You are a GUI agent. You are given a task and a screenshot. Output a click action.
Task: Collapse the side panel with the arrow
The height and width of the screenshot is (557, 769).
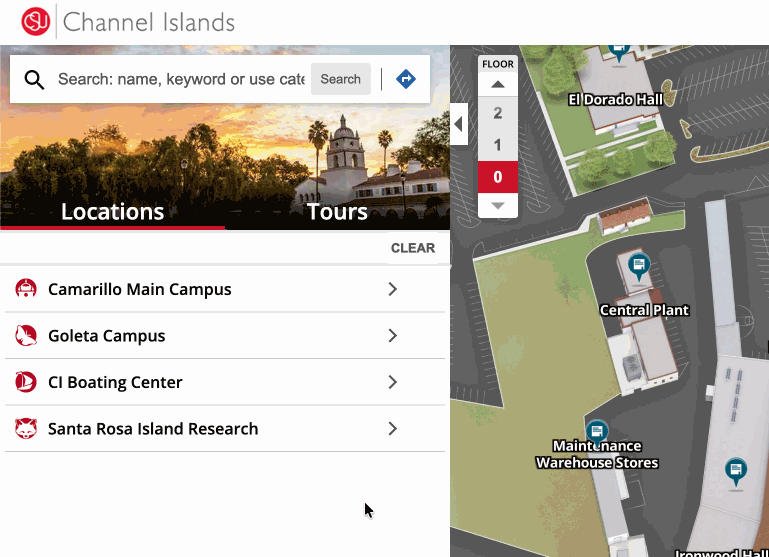(459, 125)
